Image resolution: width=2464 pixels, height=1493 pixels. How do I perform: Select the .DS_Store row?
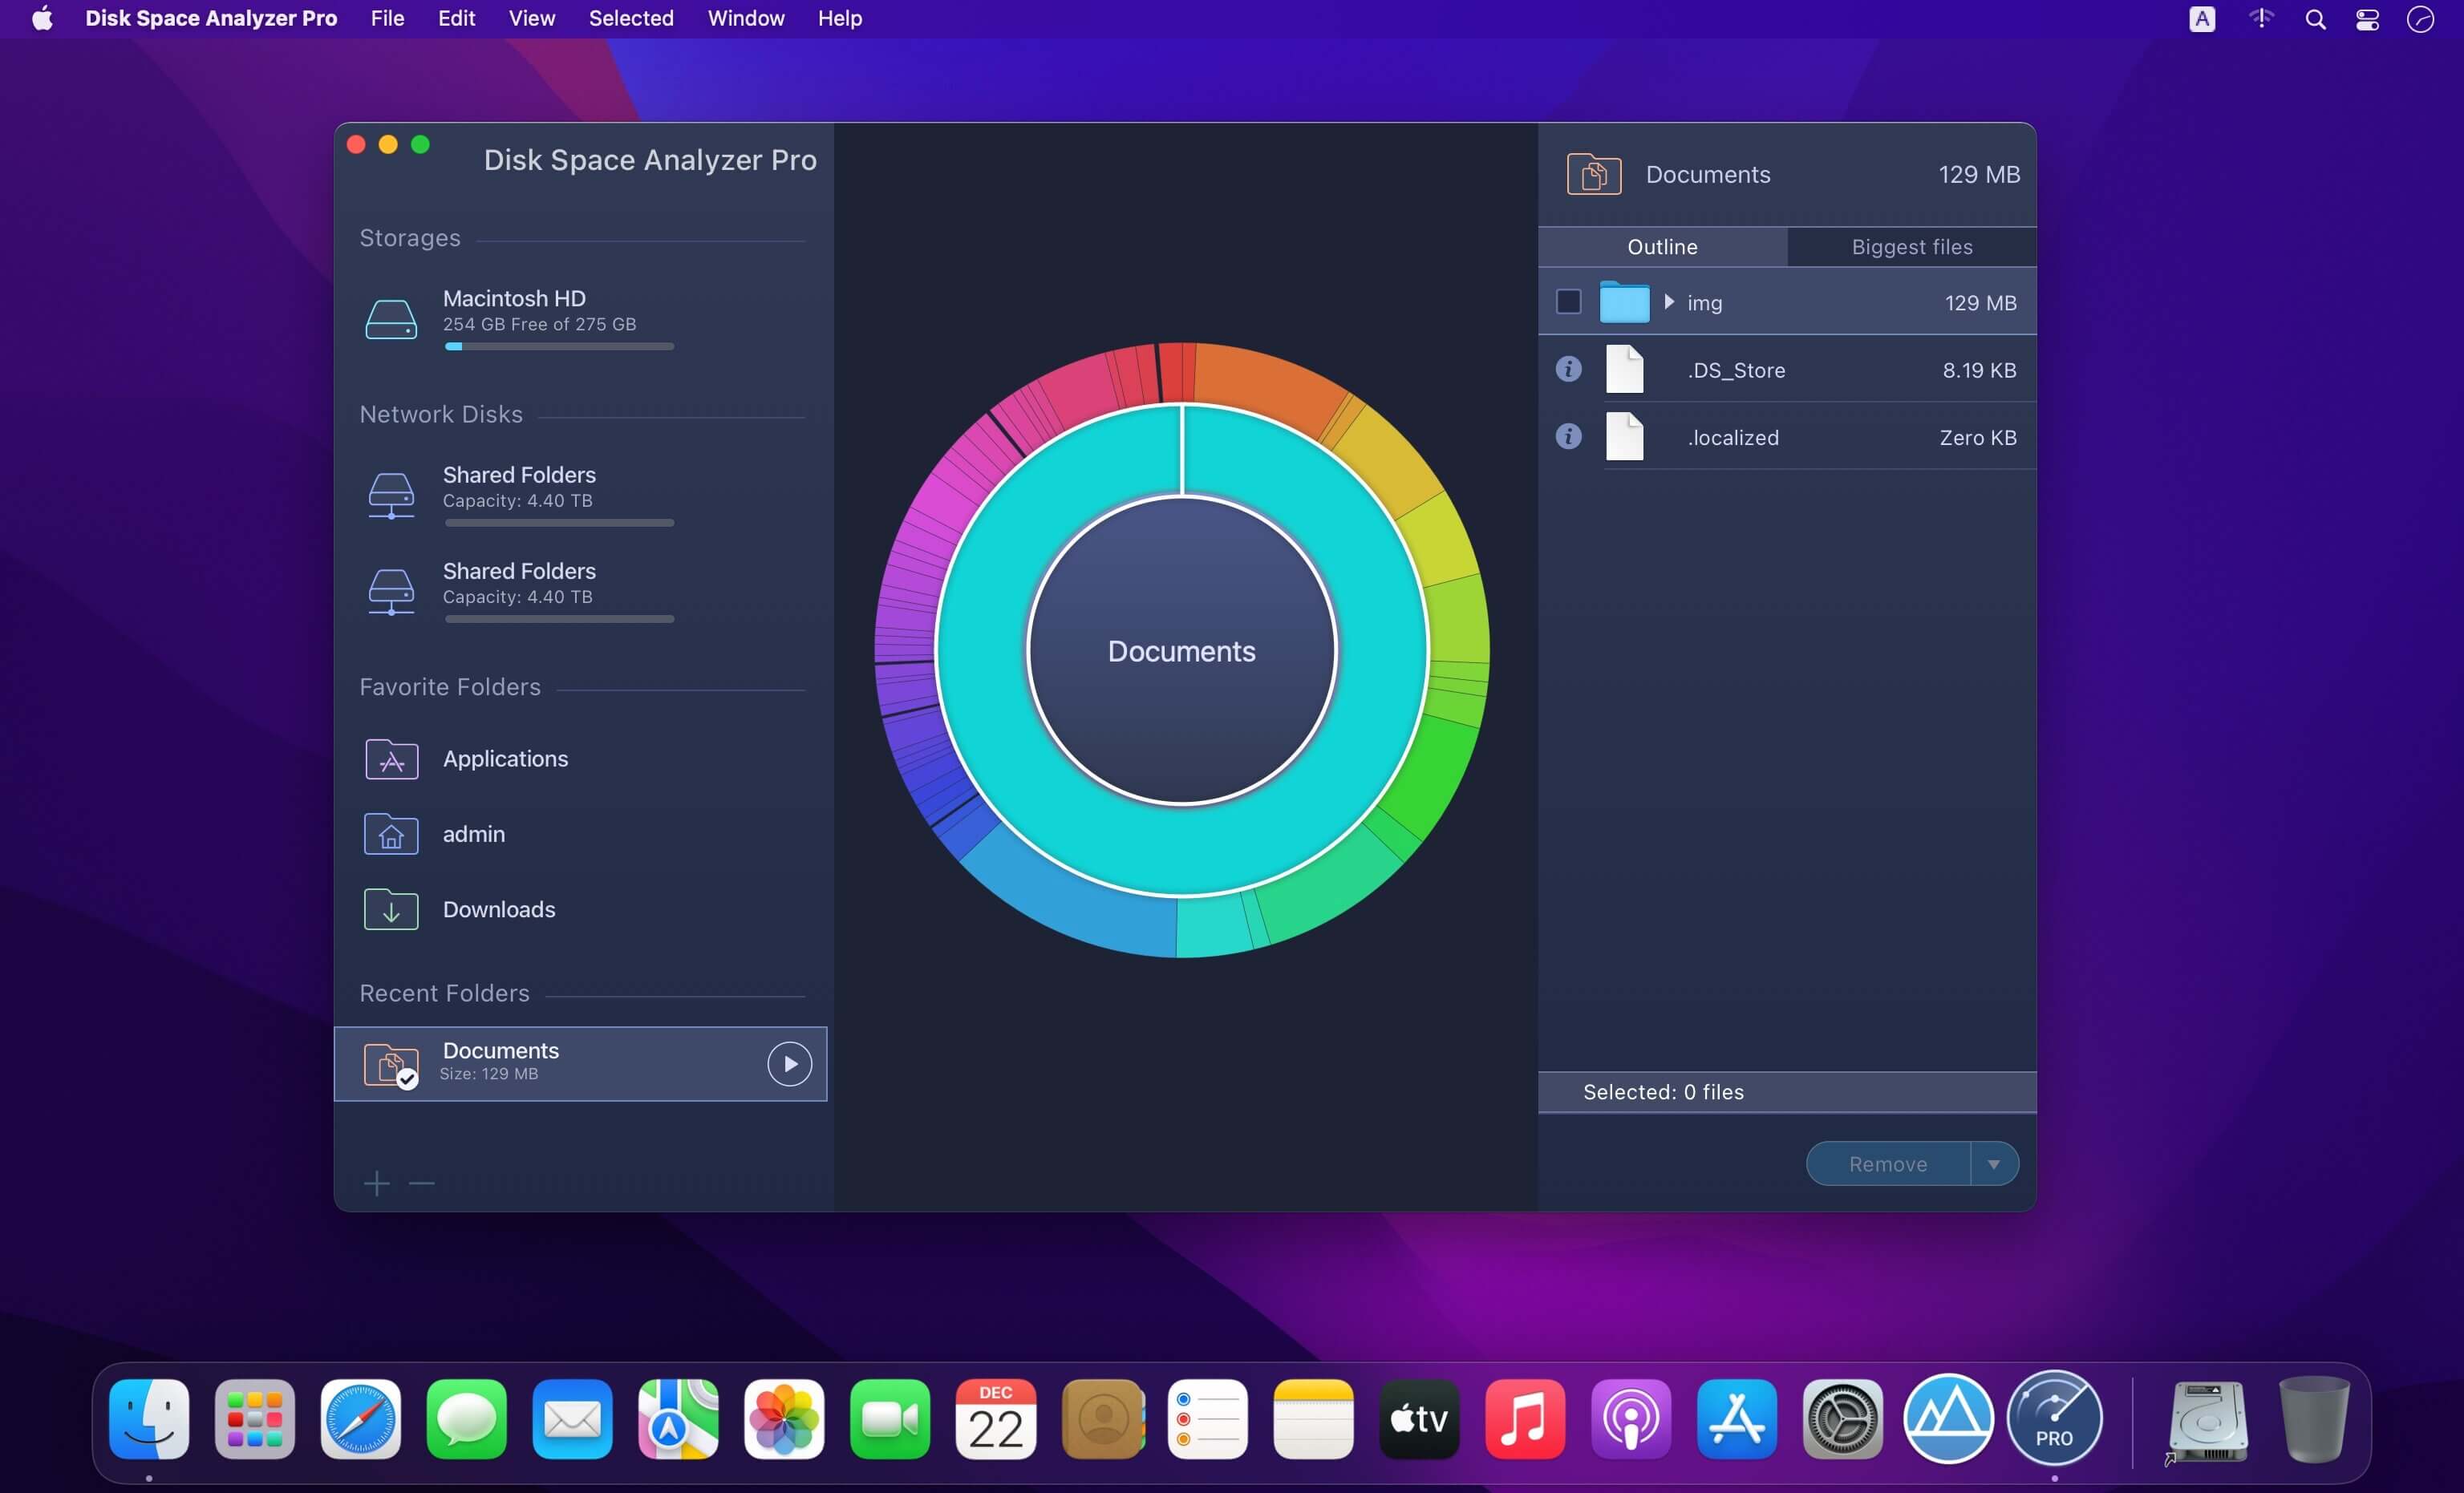pos(1787,369)
